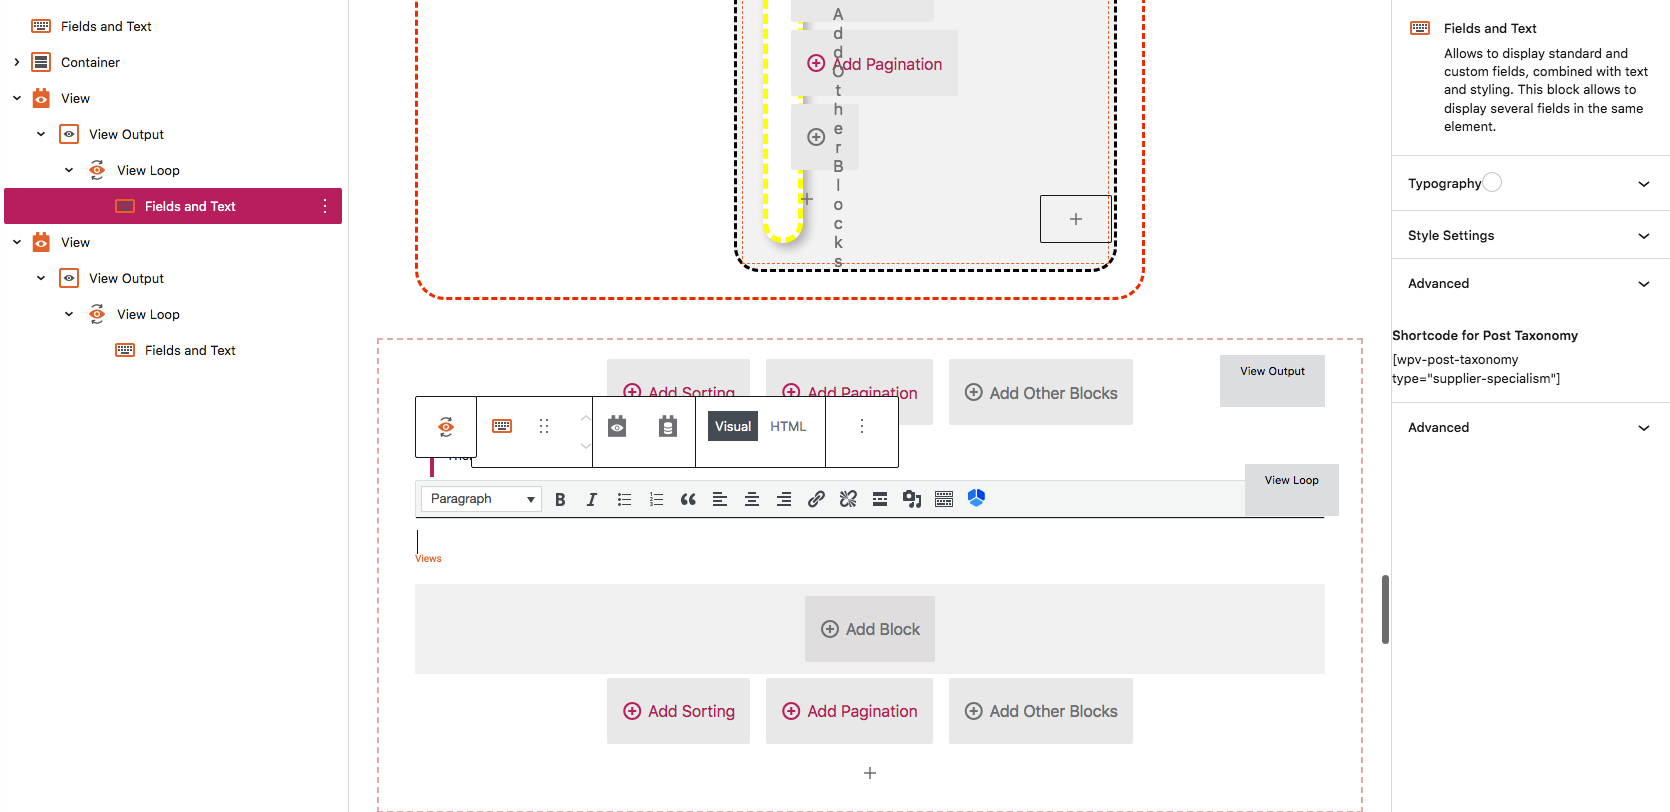Click the eye fields and views toolbar icon

pyautogui.click(x=618, y=426)
